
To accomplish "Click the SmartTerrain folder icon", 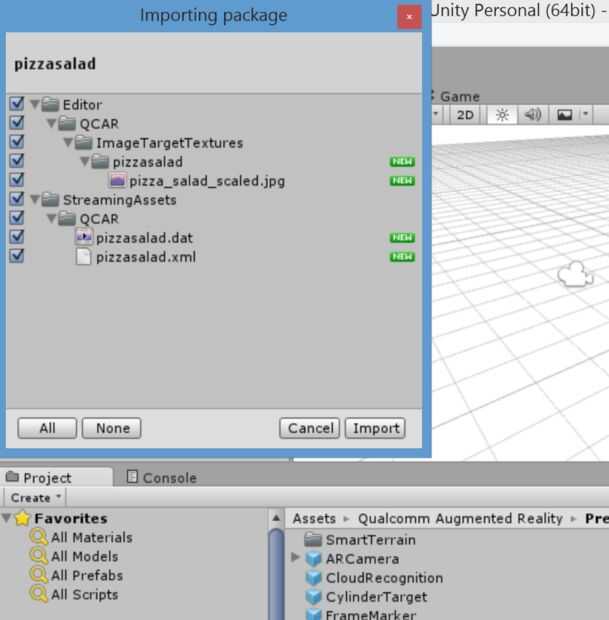I will (x=313, y=539).
